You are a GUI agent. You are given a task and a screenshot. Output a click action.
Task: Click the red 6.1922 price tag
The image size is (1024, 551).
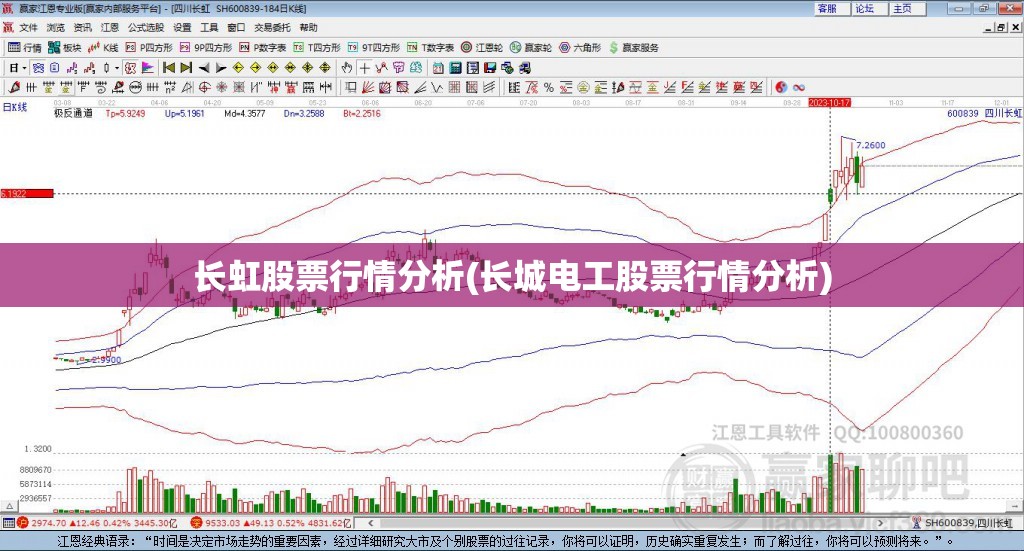27,193
